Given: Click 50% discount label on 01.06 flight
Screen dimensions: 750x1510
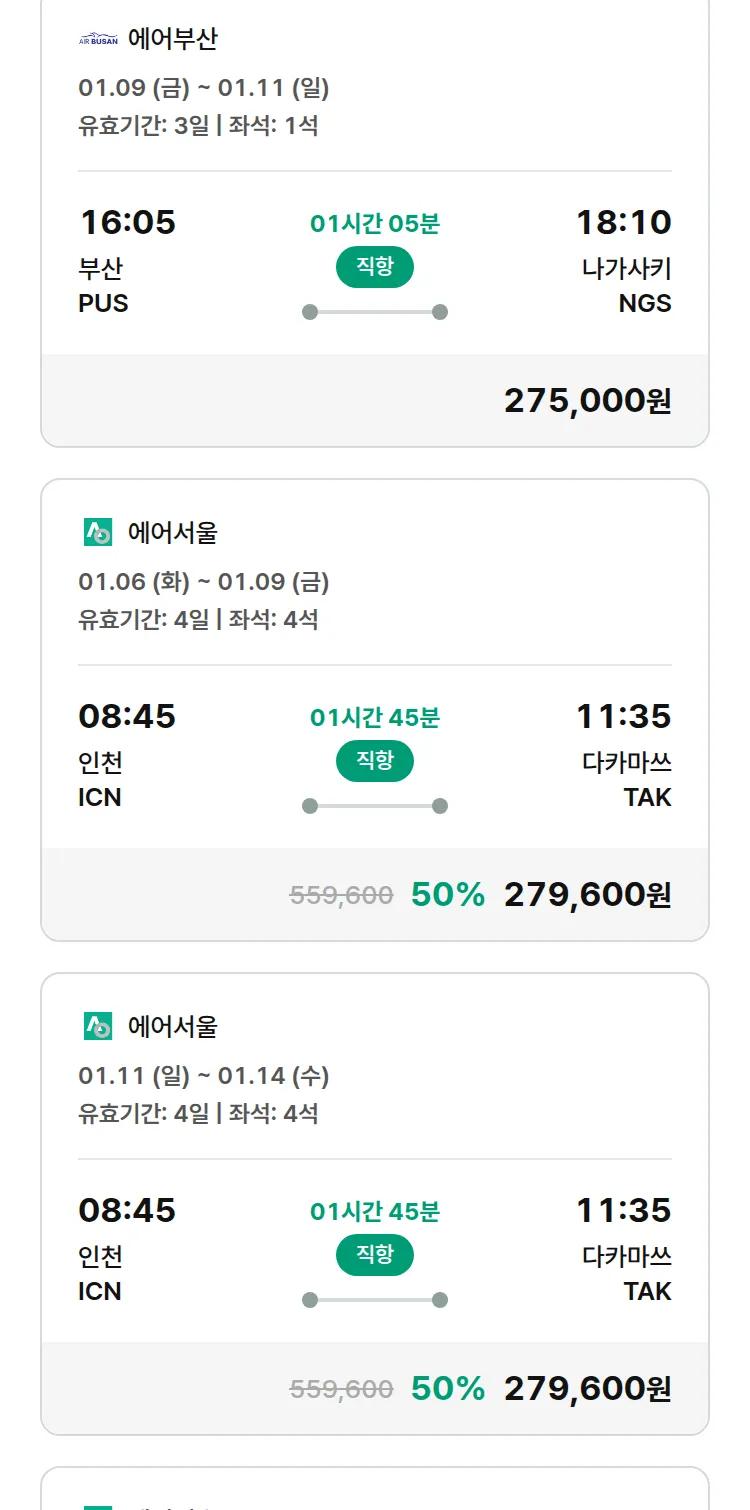Looking at the screenshot, I should [x=448, y=895].
